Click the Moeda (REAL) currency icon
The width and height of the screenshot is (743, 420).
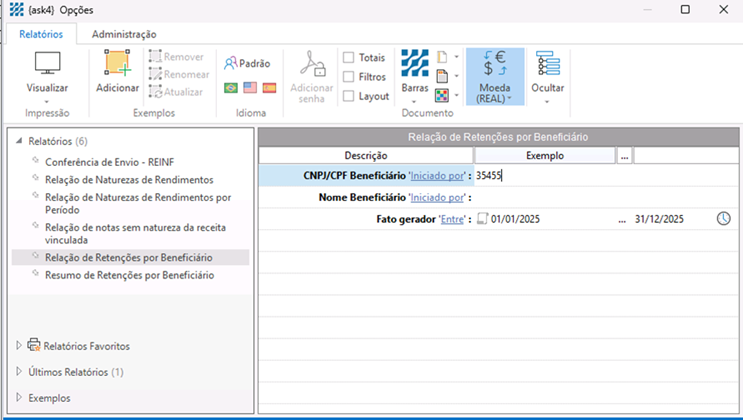(x=495, y=65)
